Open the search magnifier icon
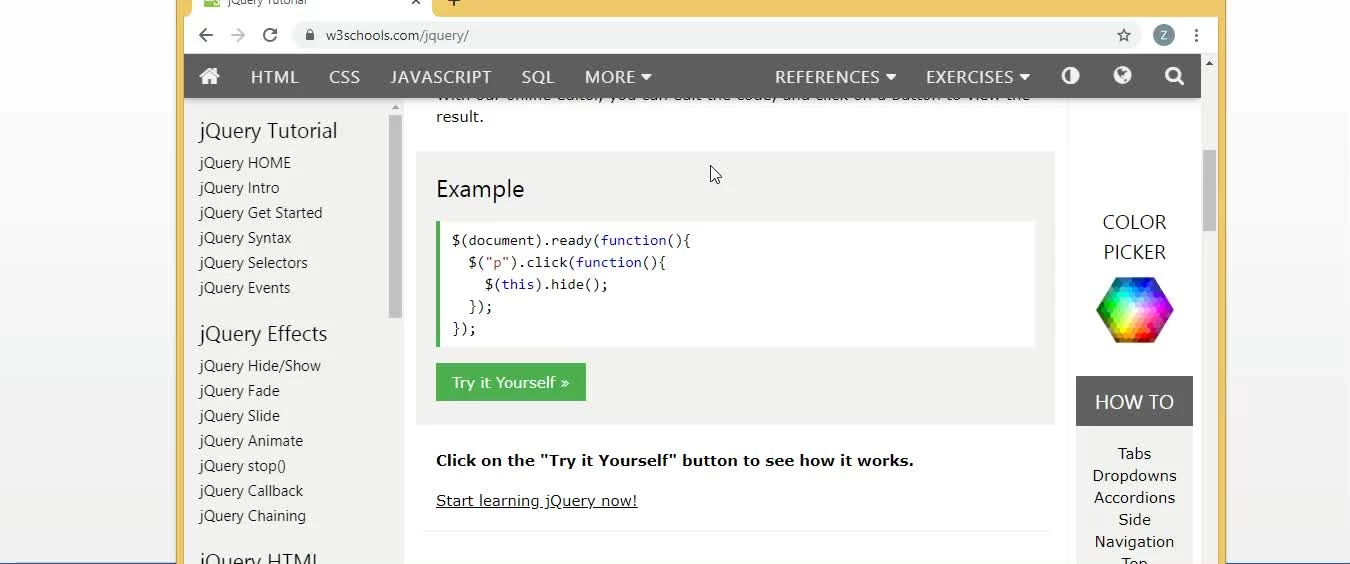 (x=1174, y=76)
